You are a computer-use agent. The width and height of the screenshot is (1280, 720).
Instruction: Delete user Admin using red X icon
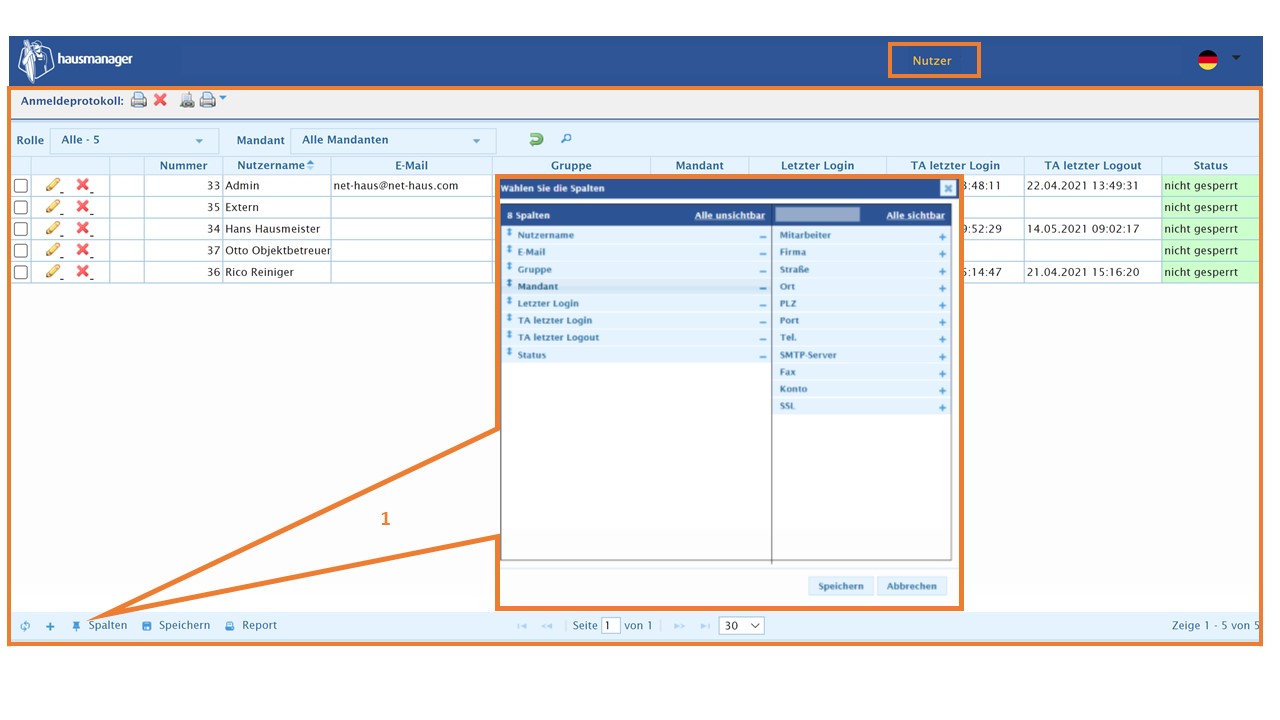83,185
